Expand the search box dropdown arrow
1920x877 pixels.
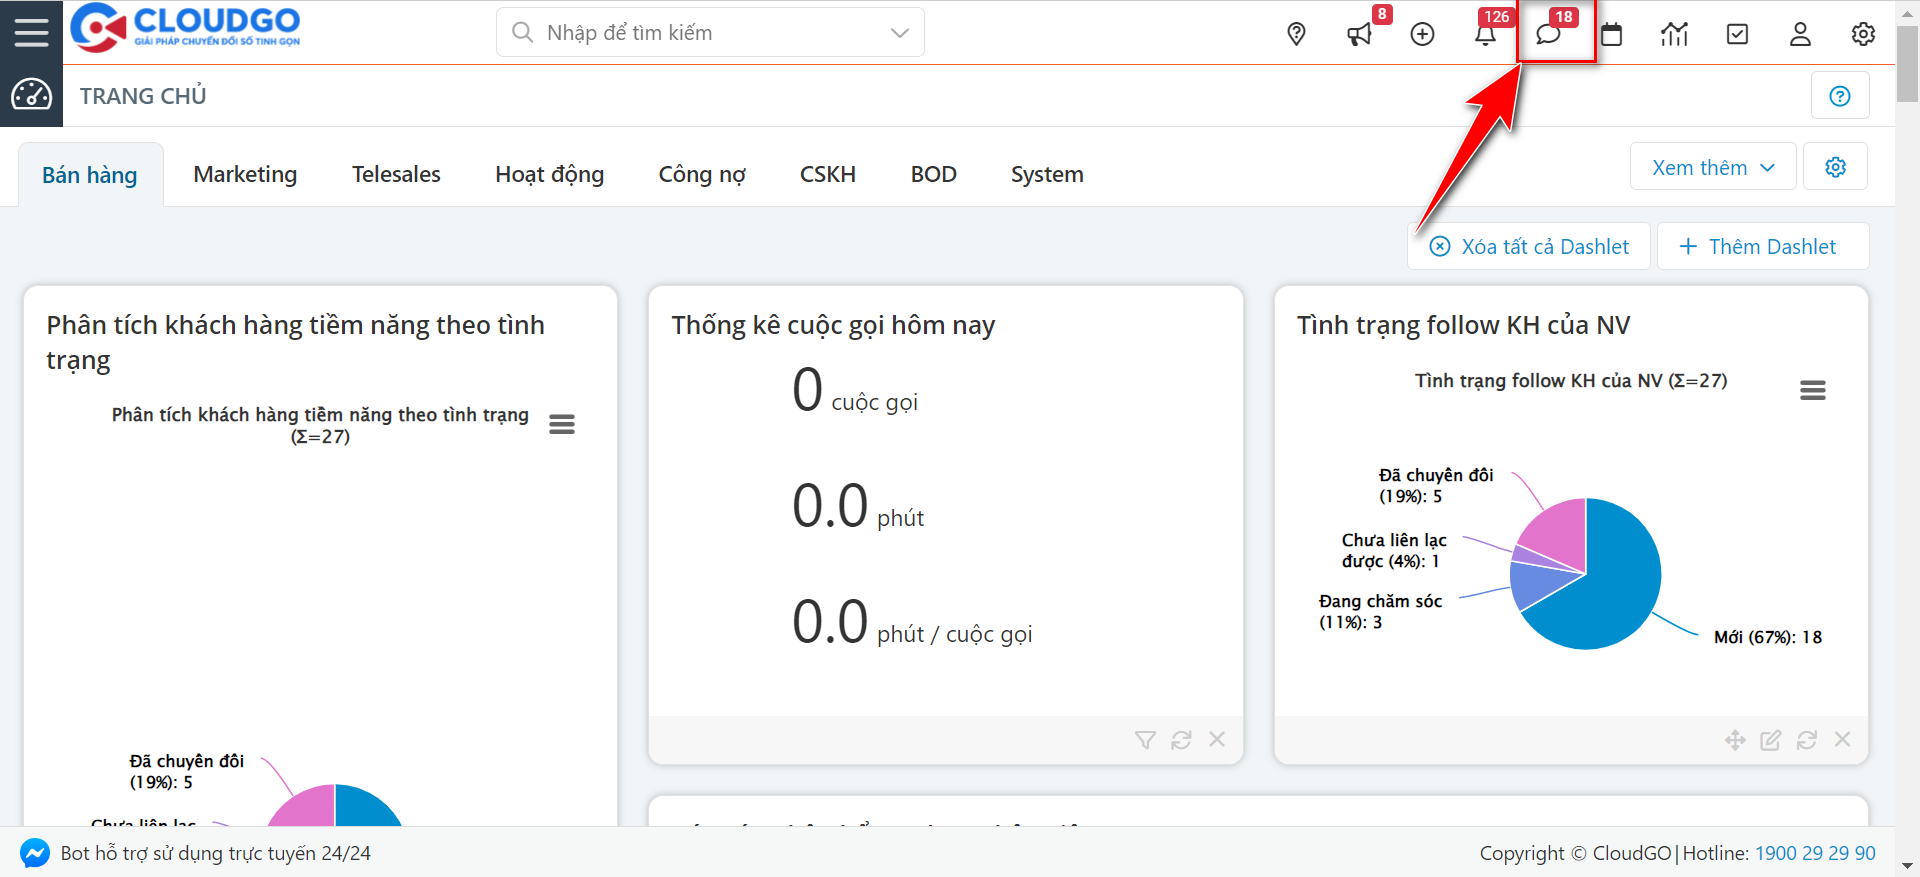click(899, 33)
